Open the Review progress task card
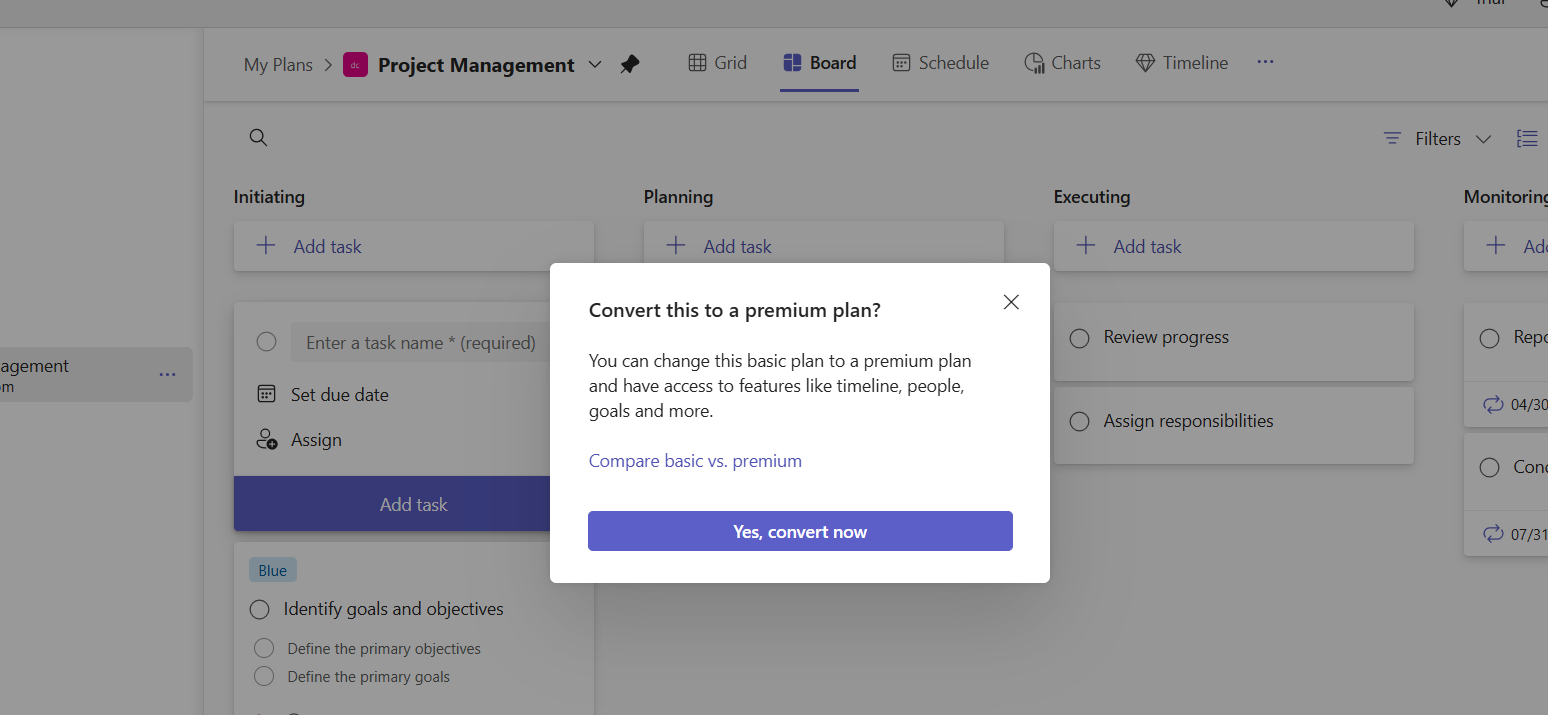This screenshot has width=1548, height=715. point(1234,341)
